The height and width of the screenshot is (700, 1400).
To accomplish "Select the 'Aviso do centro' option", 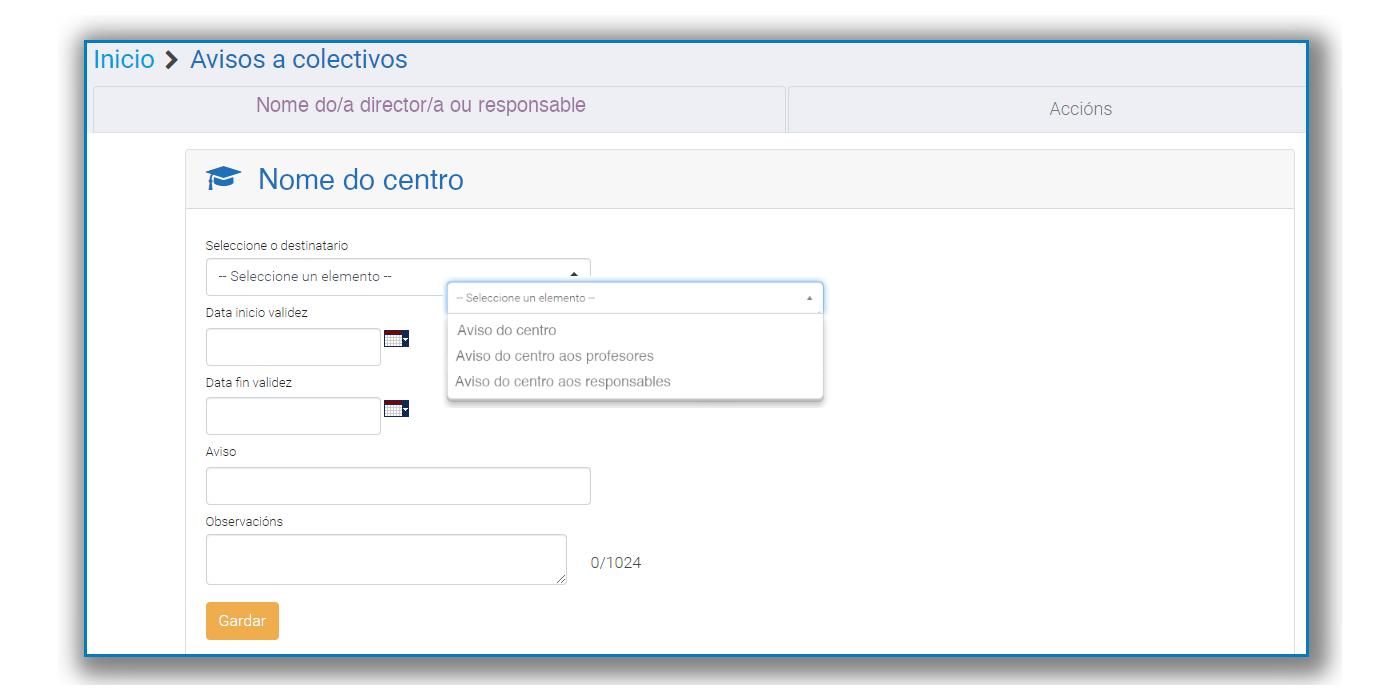I will (507, 330).
